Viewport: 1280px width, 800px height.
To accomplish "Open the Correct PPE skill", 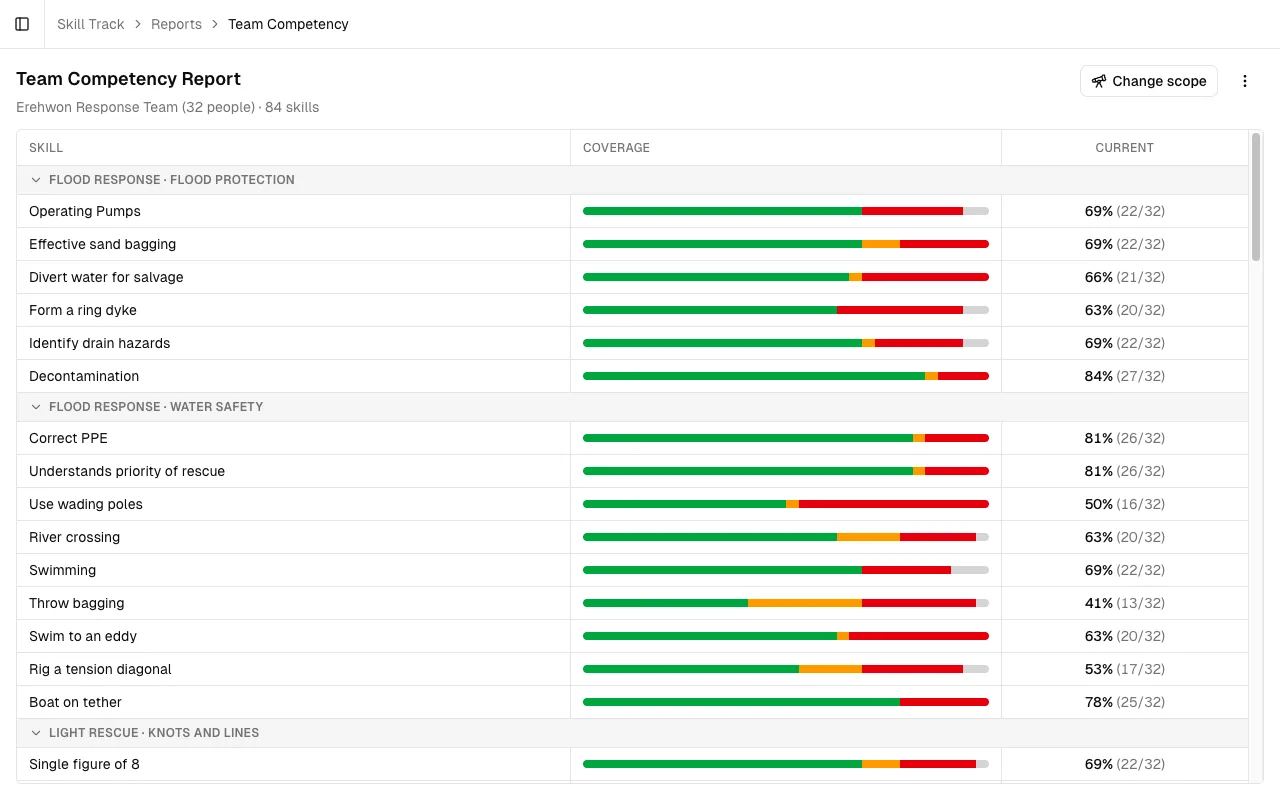I will (x=68, y=438).
